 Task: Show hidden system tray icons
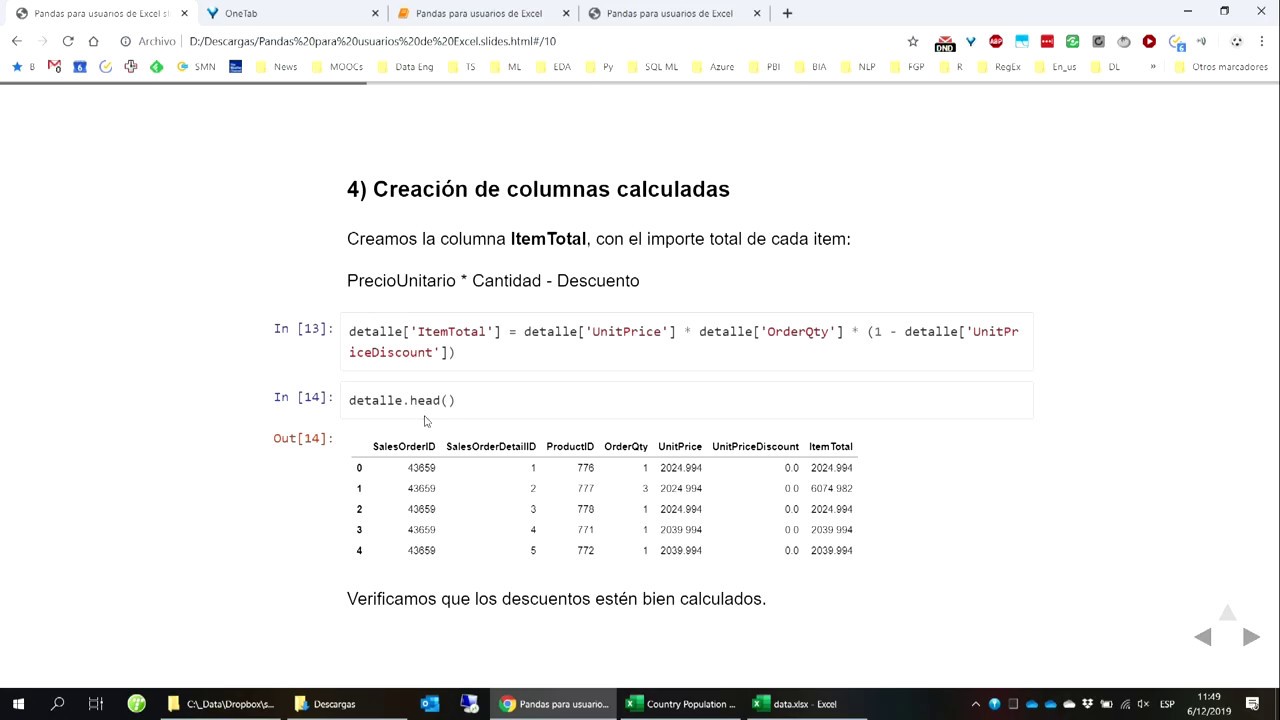[976, 704]
